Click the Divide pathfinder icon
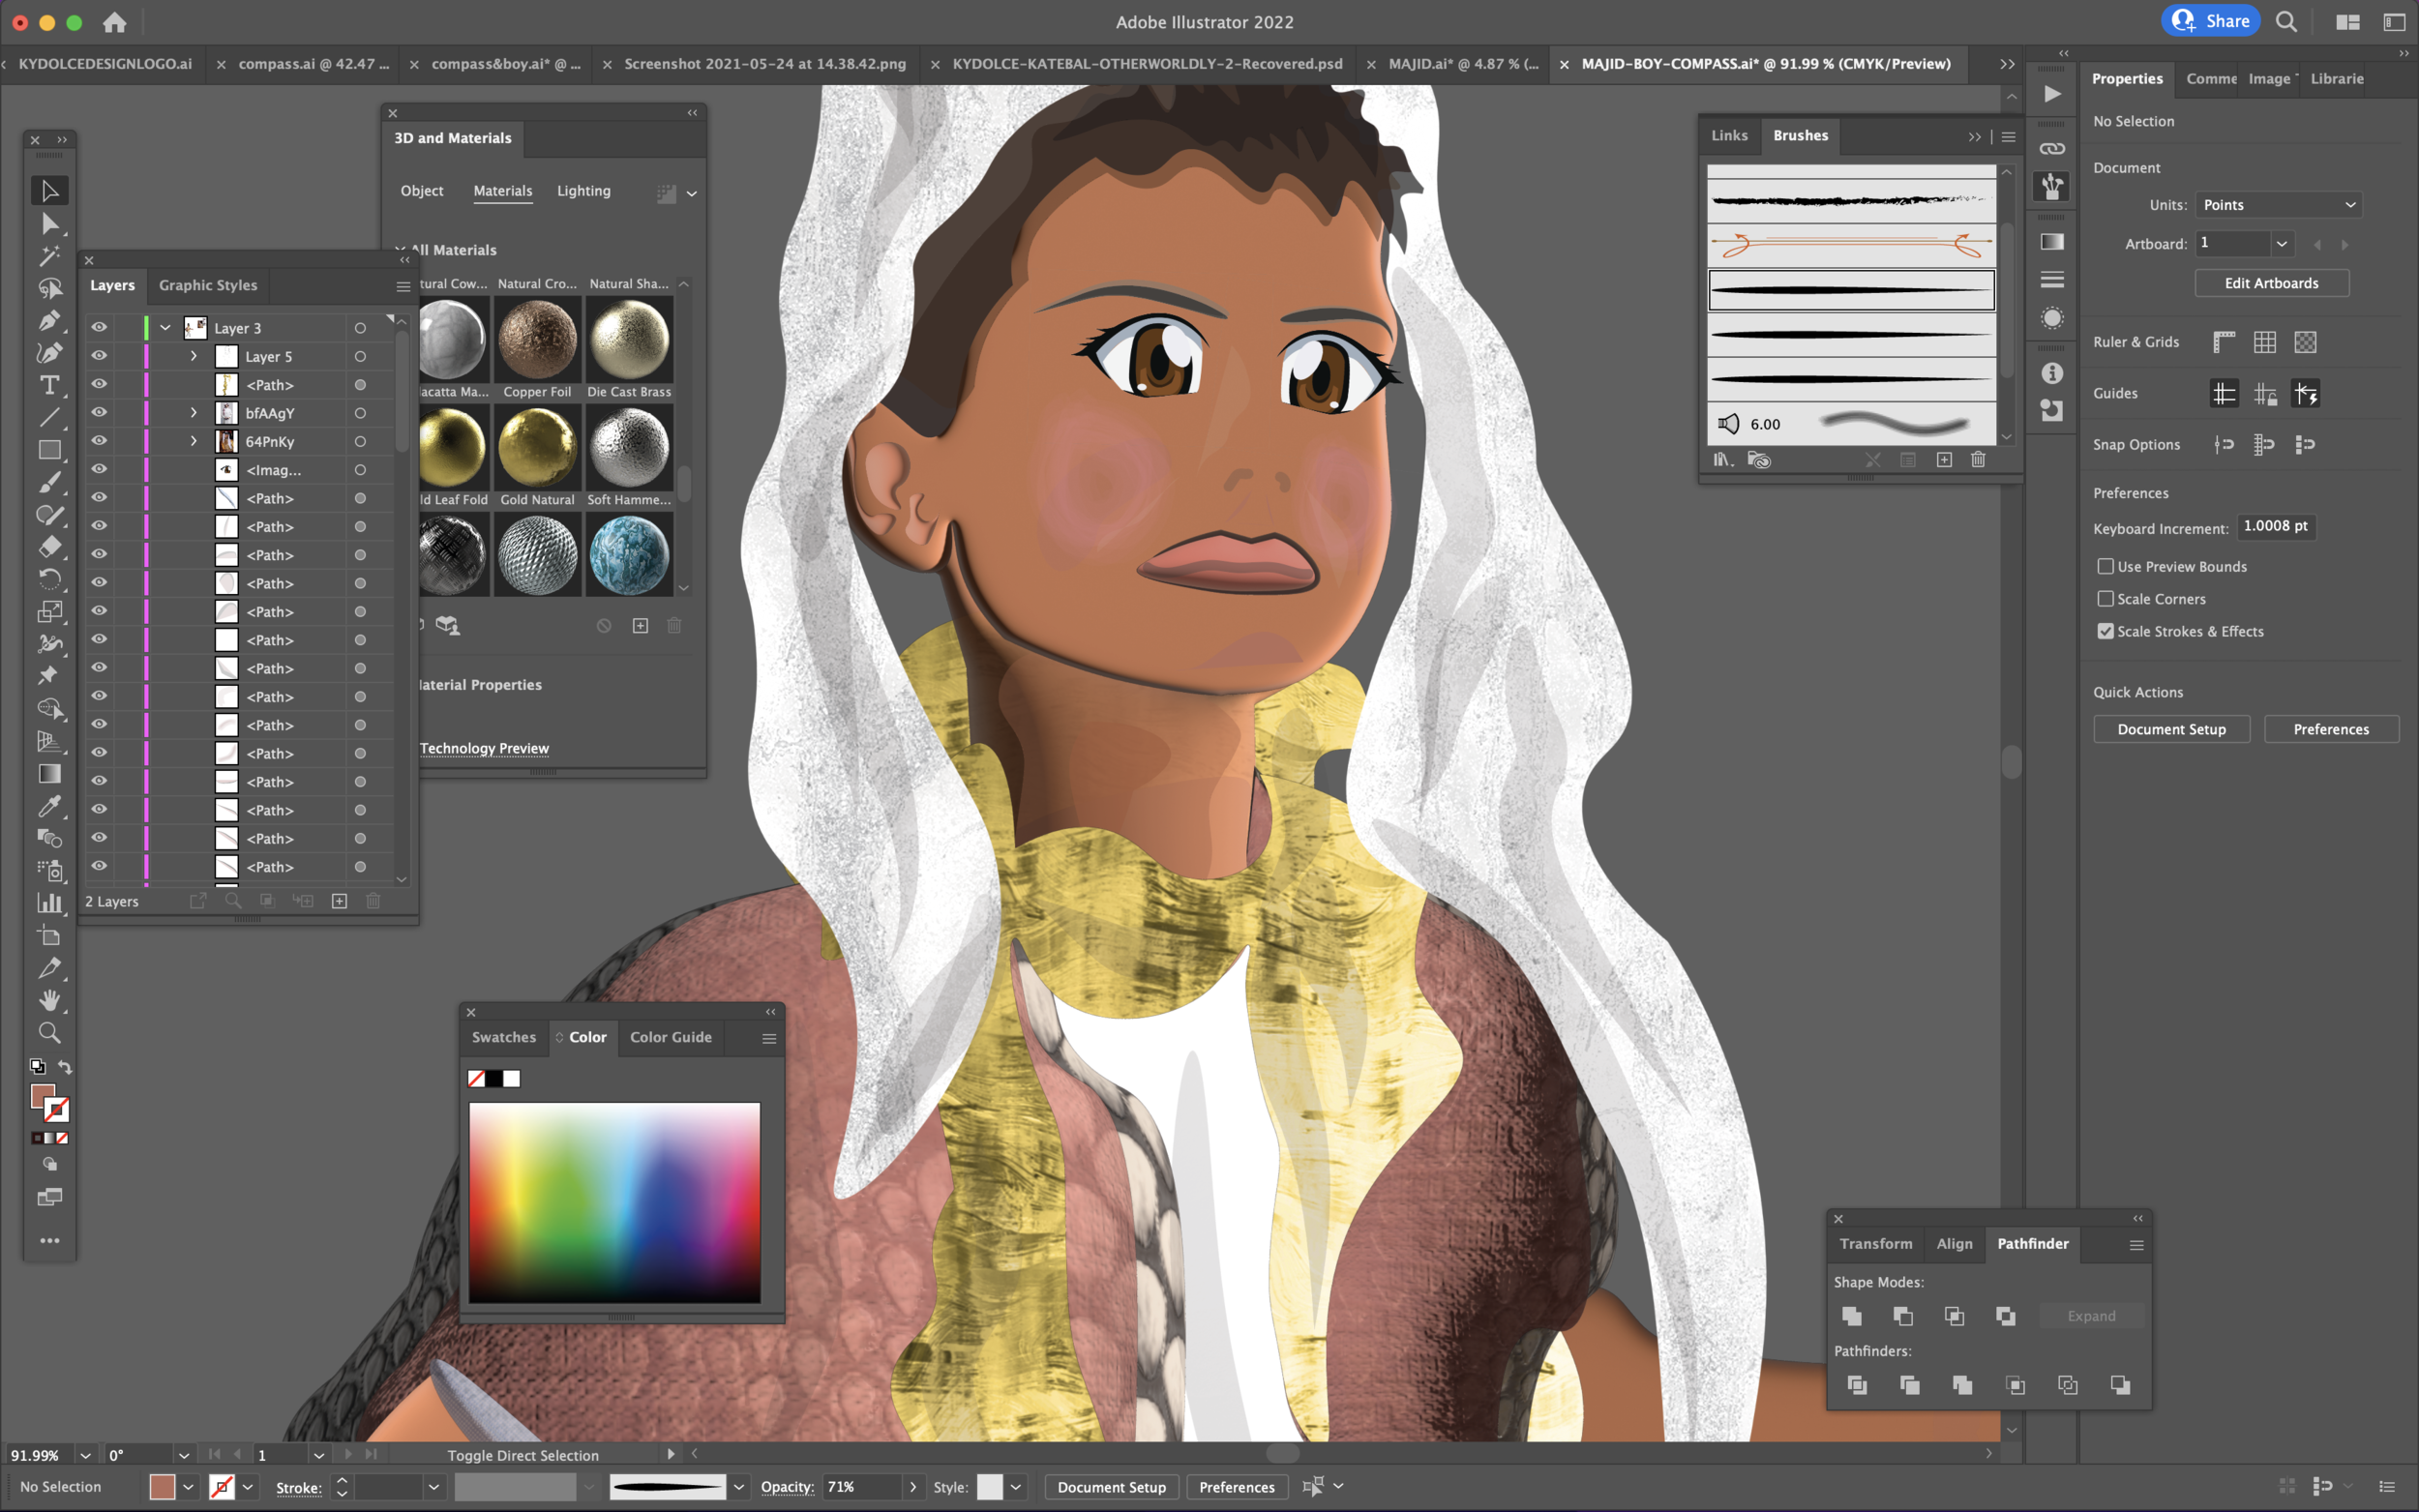Image resolution: width=2419 pixels, height=1512 pixels. click(1857, 1385)
